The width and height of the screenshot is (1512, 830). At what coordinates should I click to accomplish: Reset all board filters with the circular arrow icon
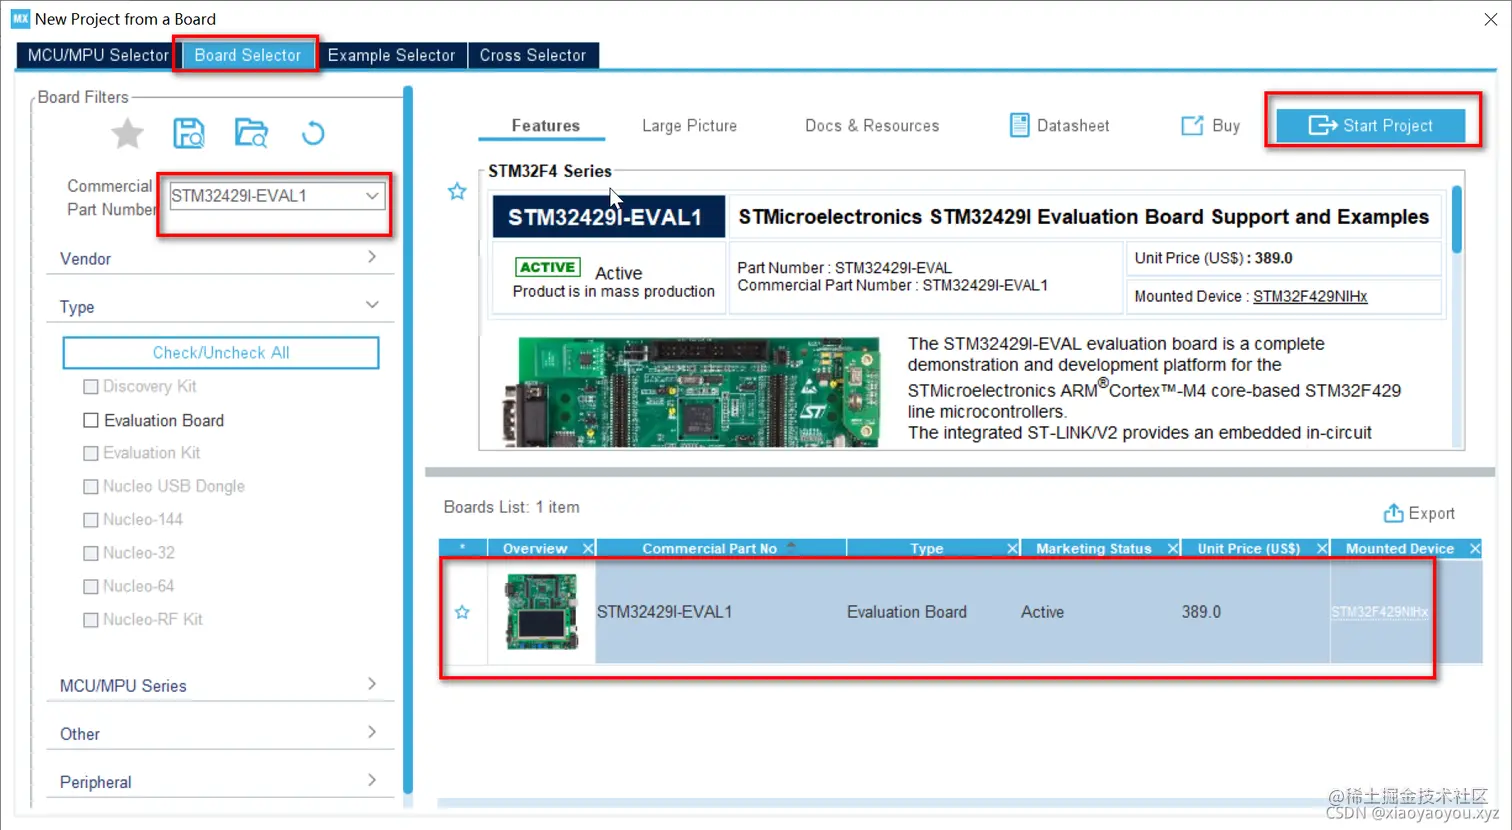coord(313,133)
